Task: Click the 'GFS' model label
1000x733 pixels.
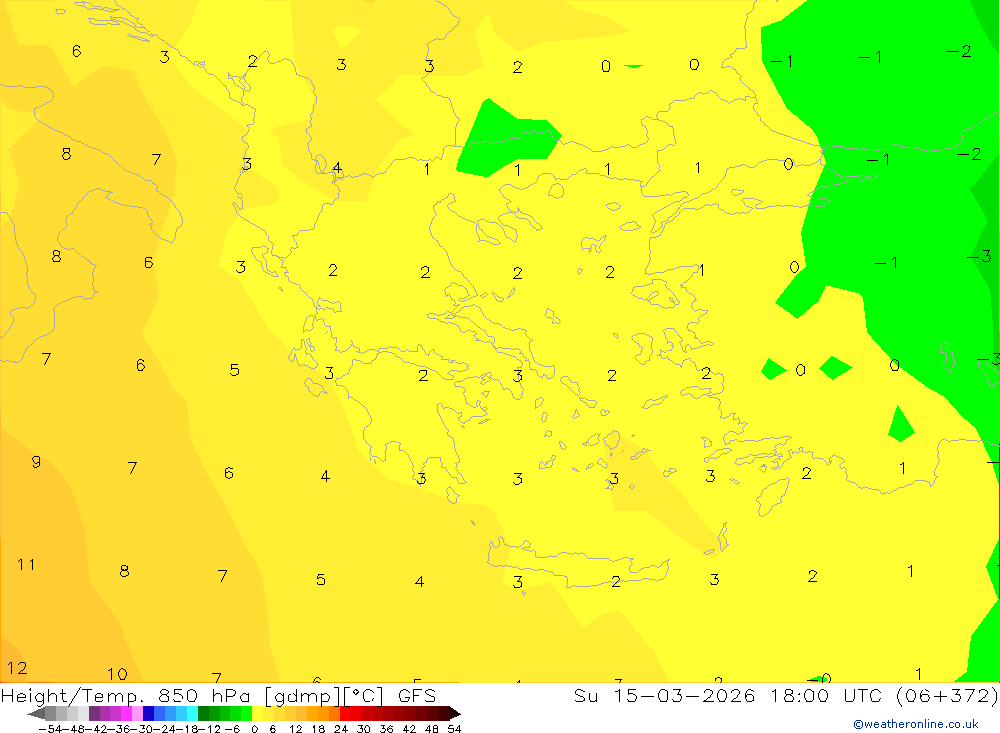Action: [417, 695]
